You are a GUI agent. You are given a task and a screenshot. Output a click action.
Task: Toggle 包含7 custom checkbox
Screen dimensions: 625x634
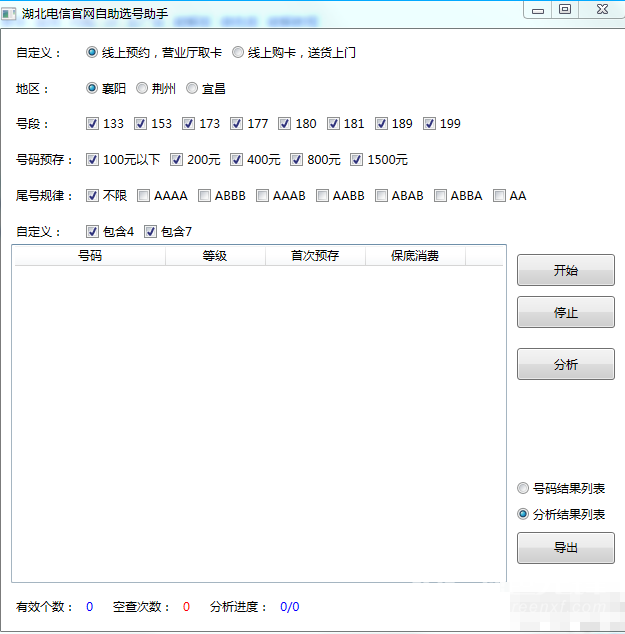tap(150, 232)
